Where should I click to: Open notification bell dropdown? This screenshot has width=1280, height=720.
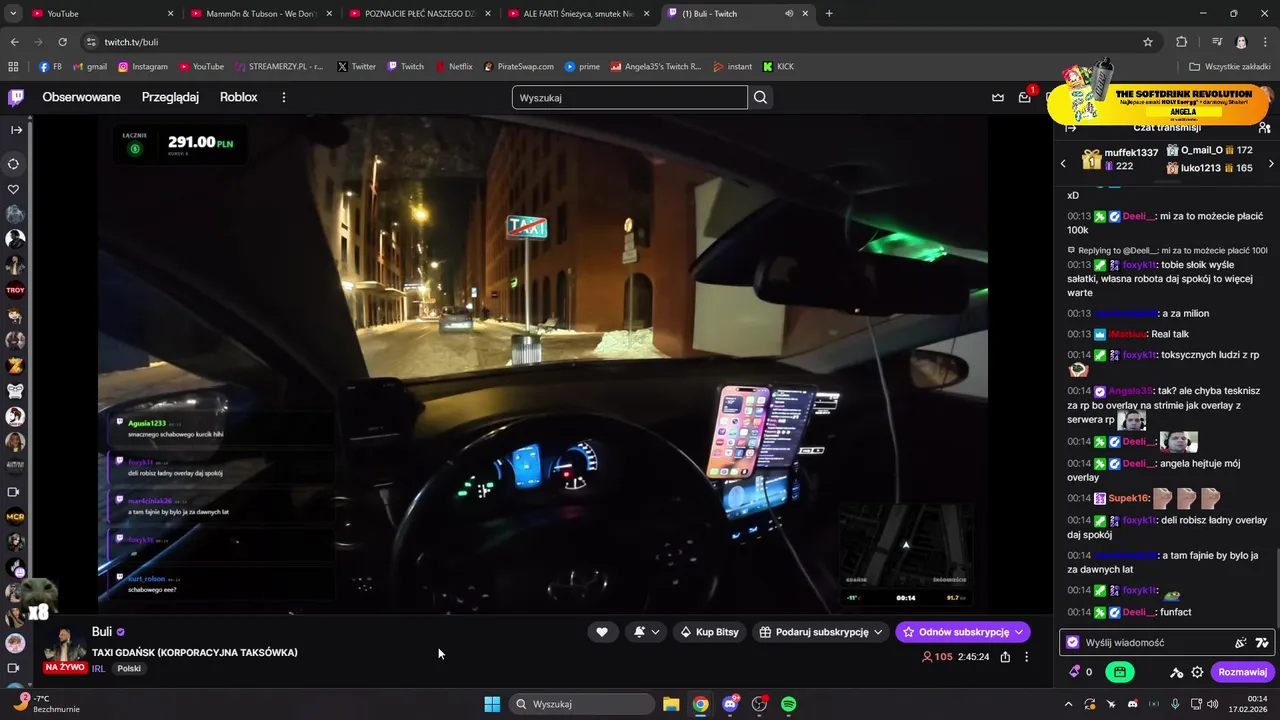click(x=647, y=632)
